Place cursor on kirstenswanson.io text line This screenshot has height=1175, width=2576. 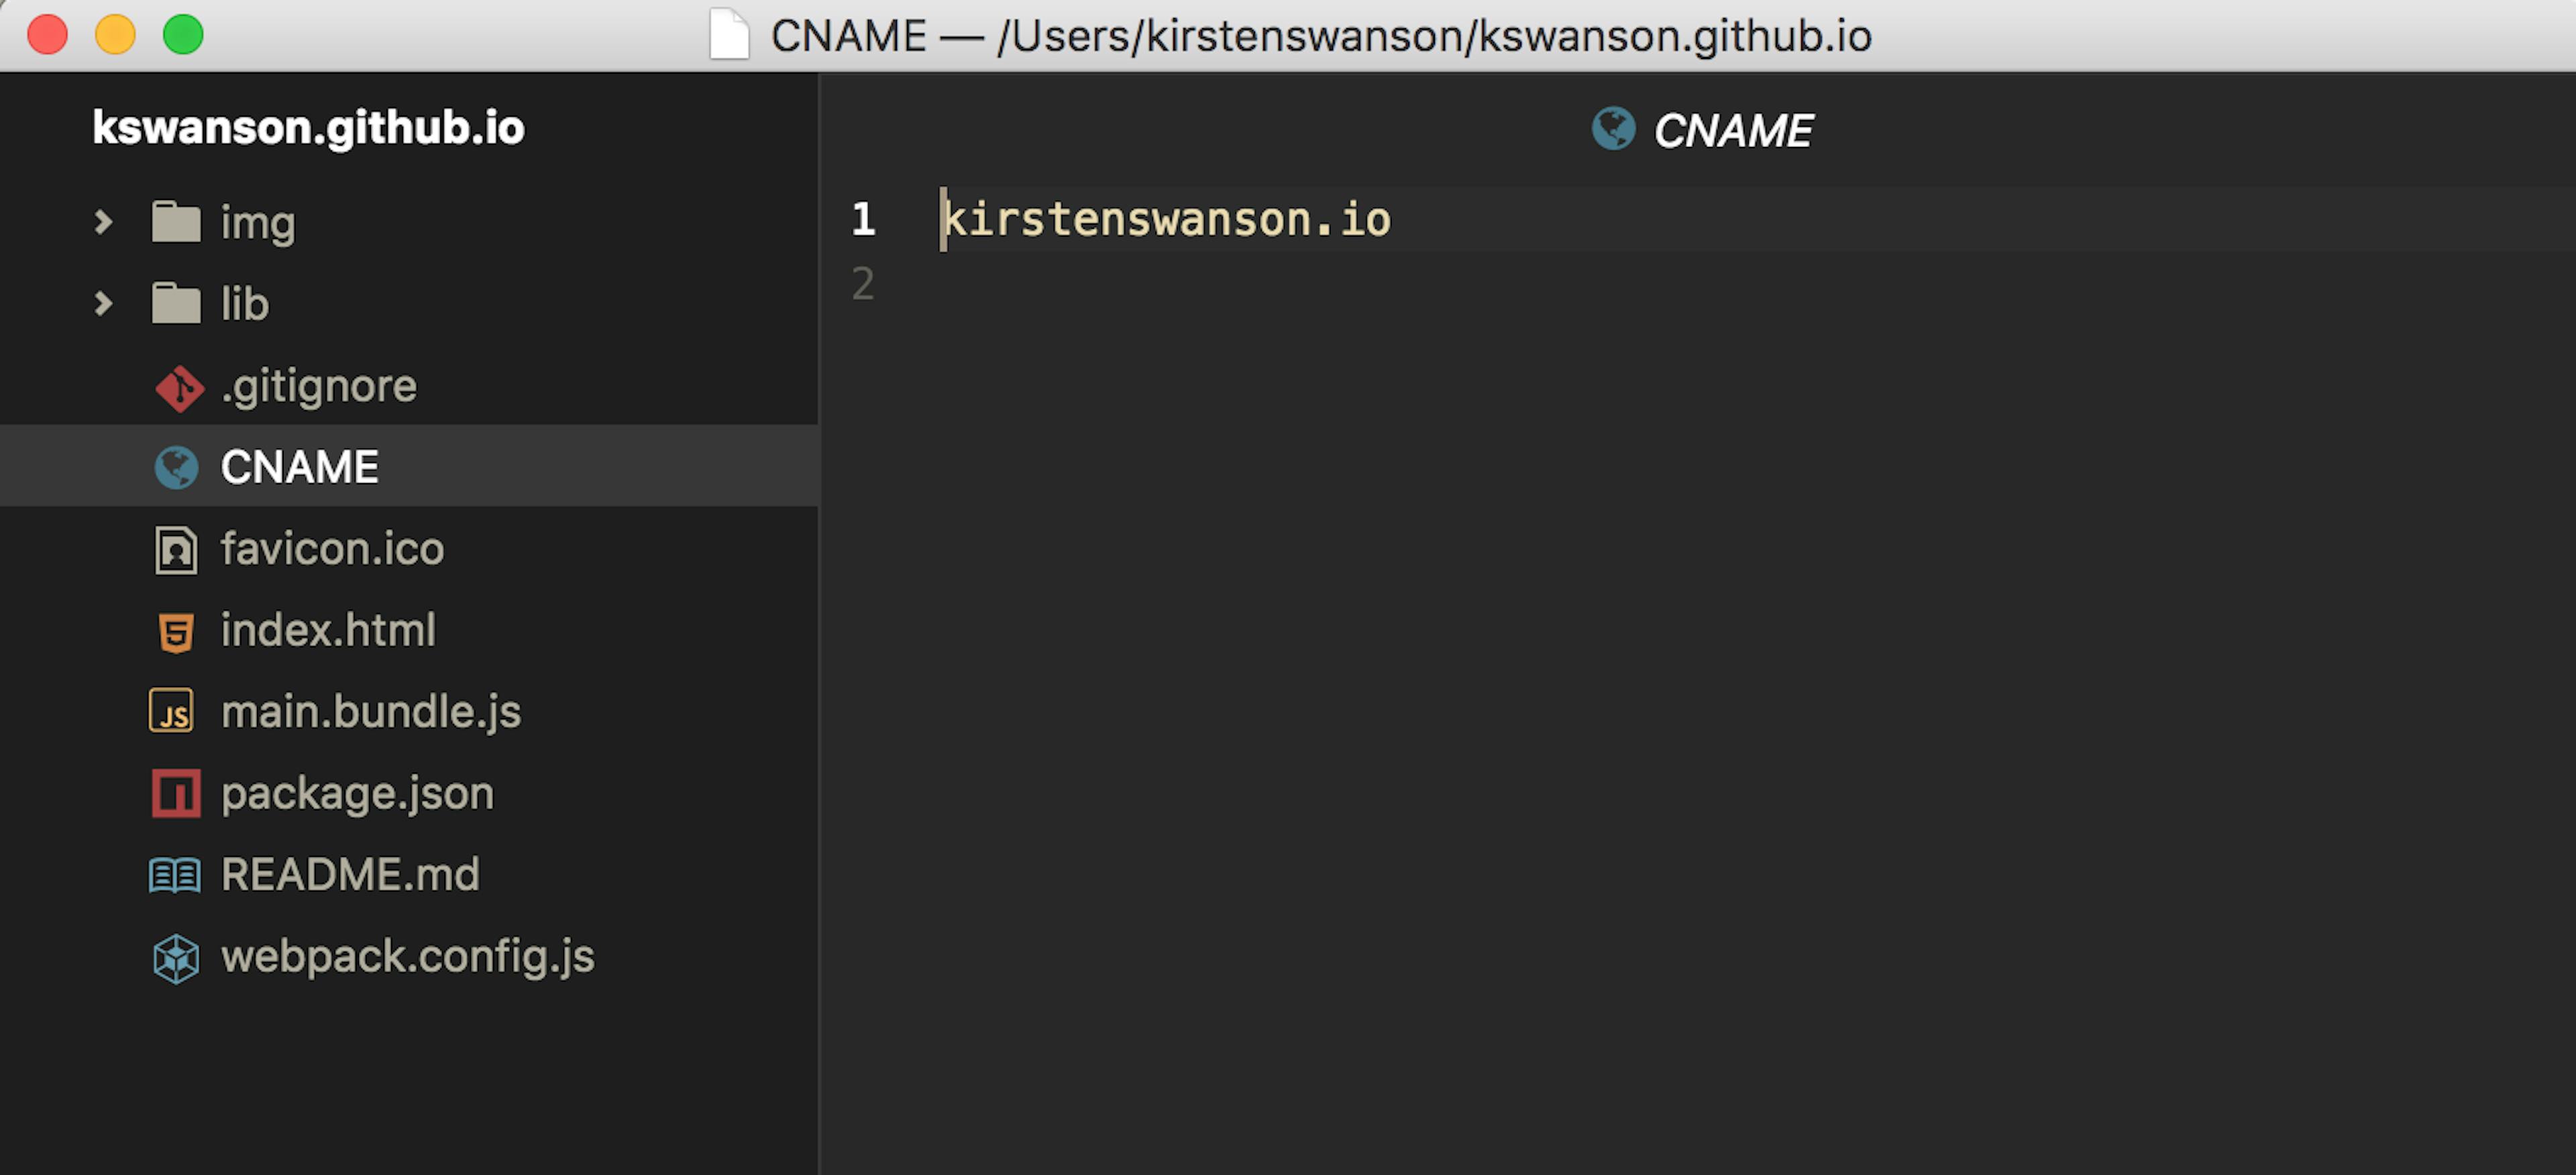tap(1166, 219)
